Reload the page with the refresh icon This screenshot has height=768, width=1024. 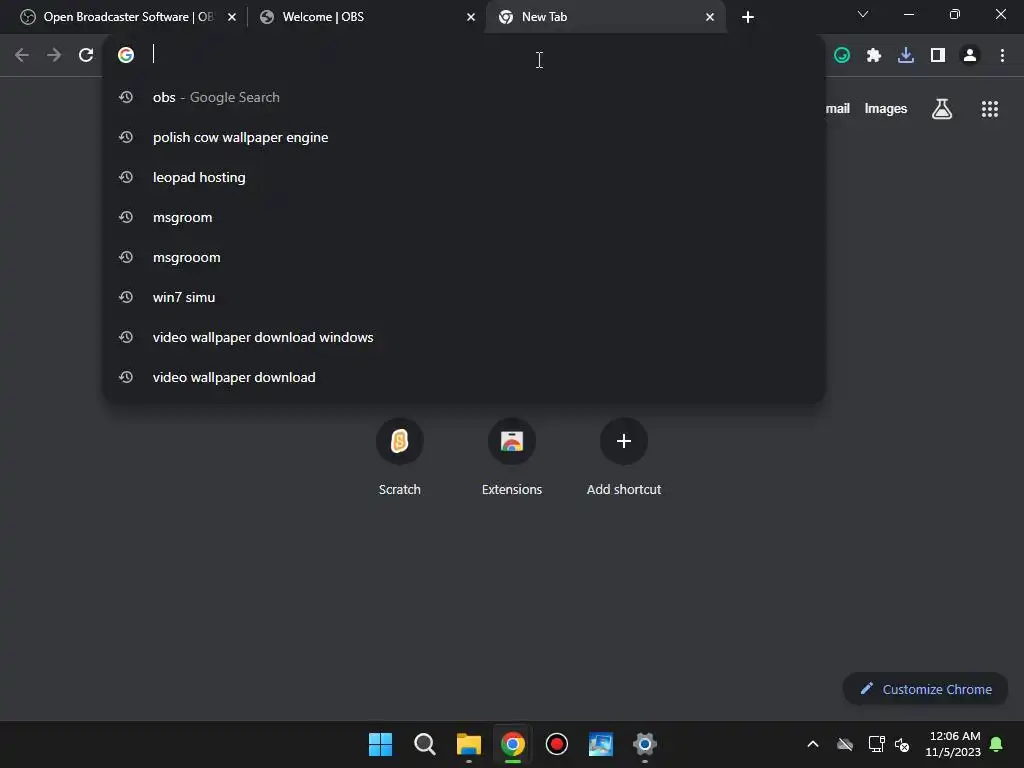coord(86,55)
